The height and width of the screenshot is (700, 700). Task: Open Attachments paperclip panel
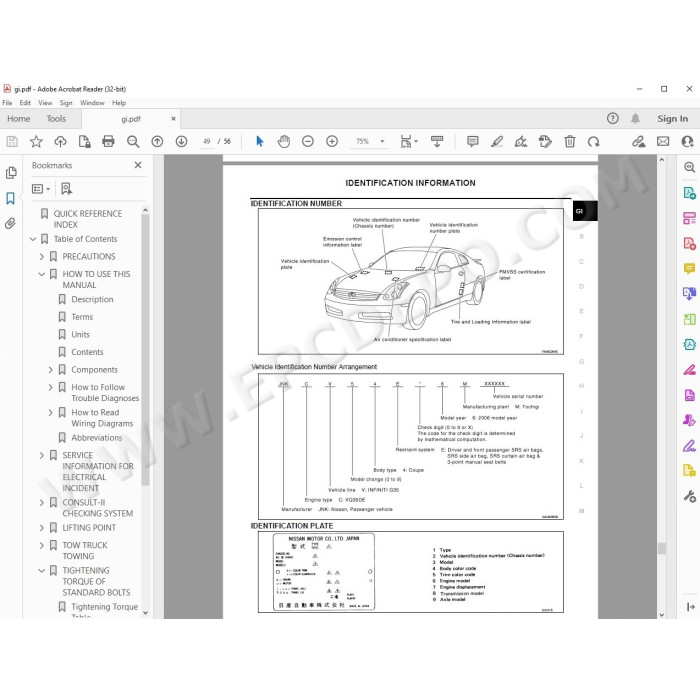click(11, 223)
